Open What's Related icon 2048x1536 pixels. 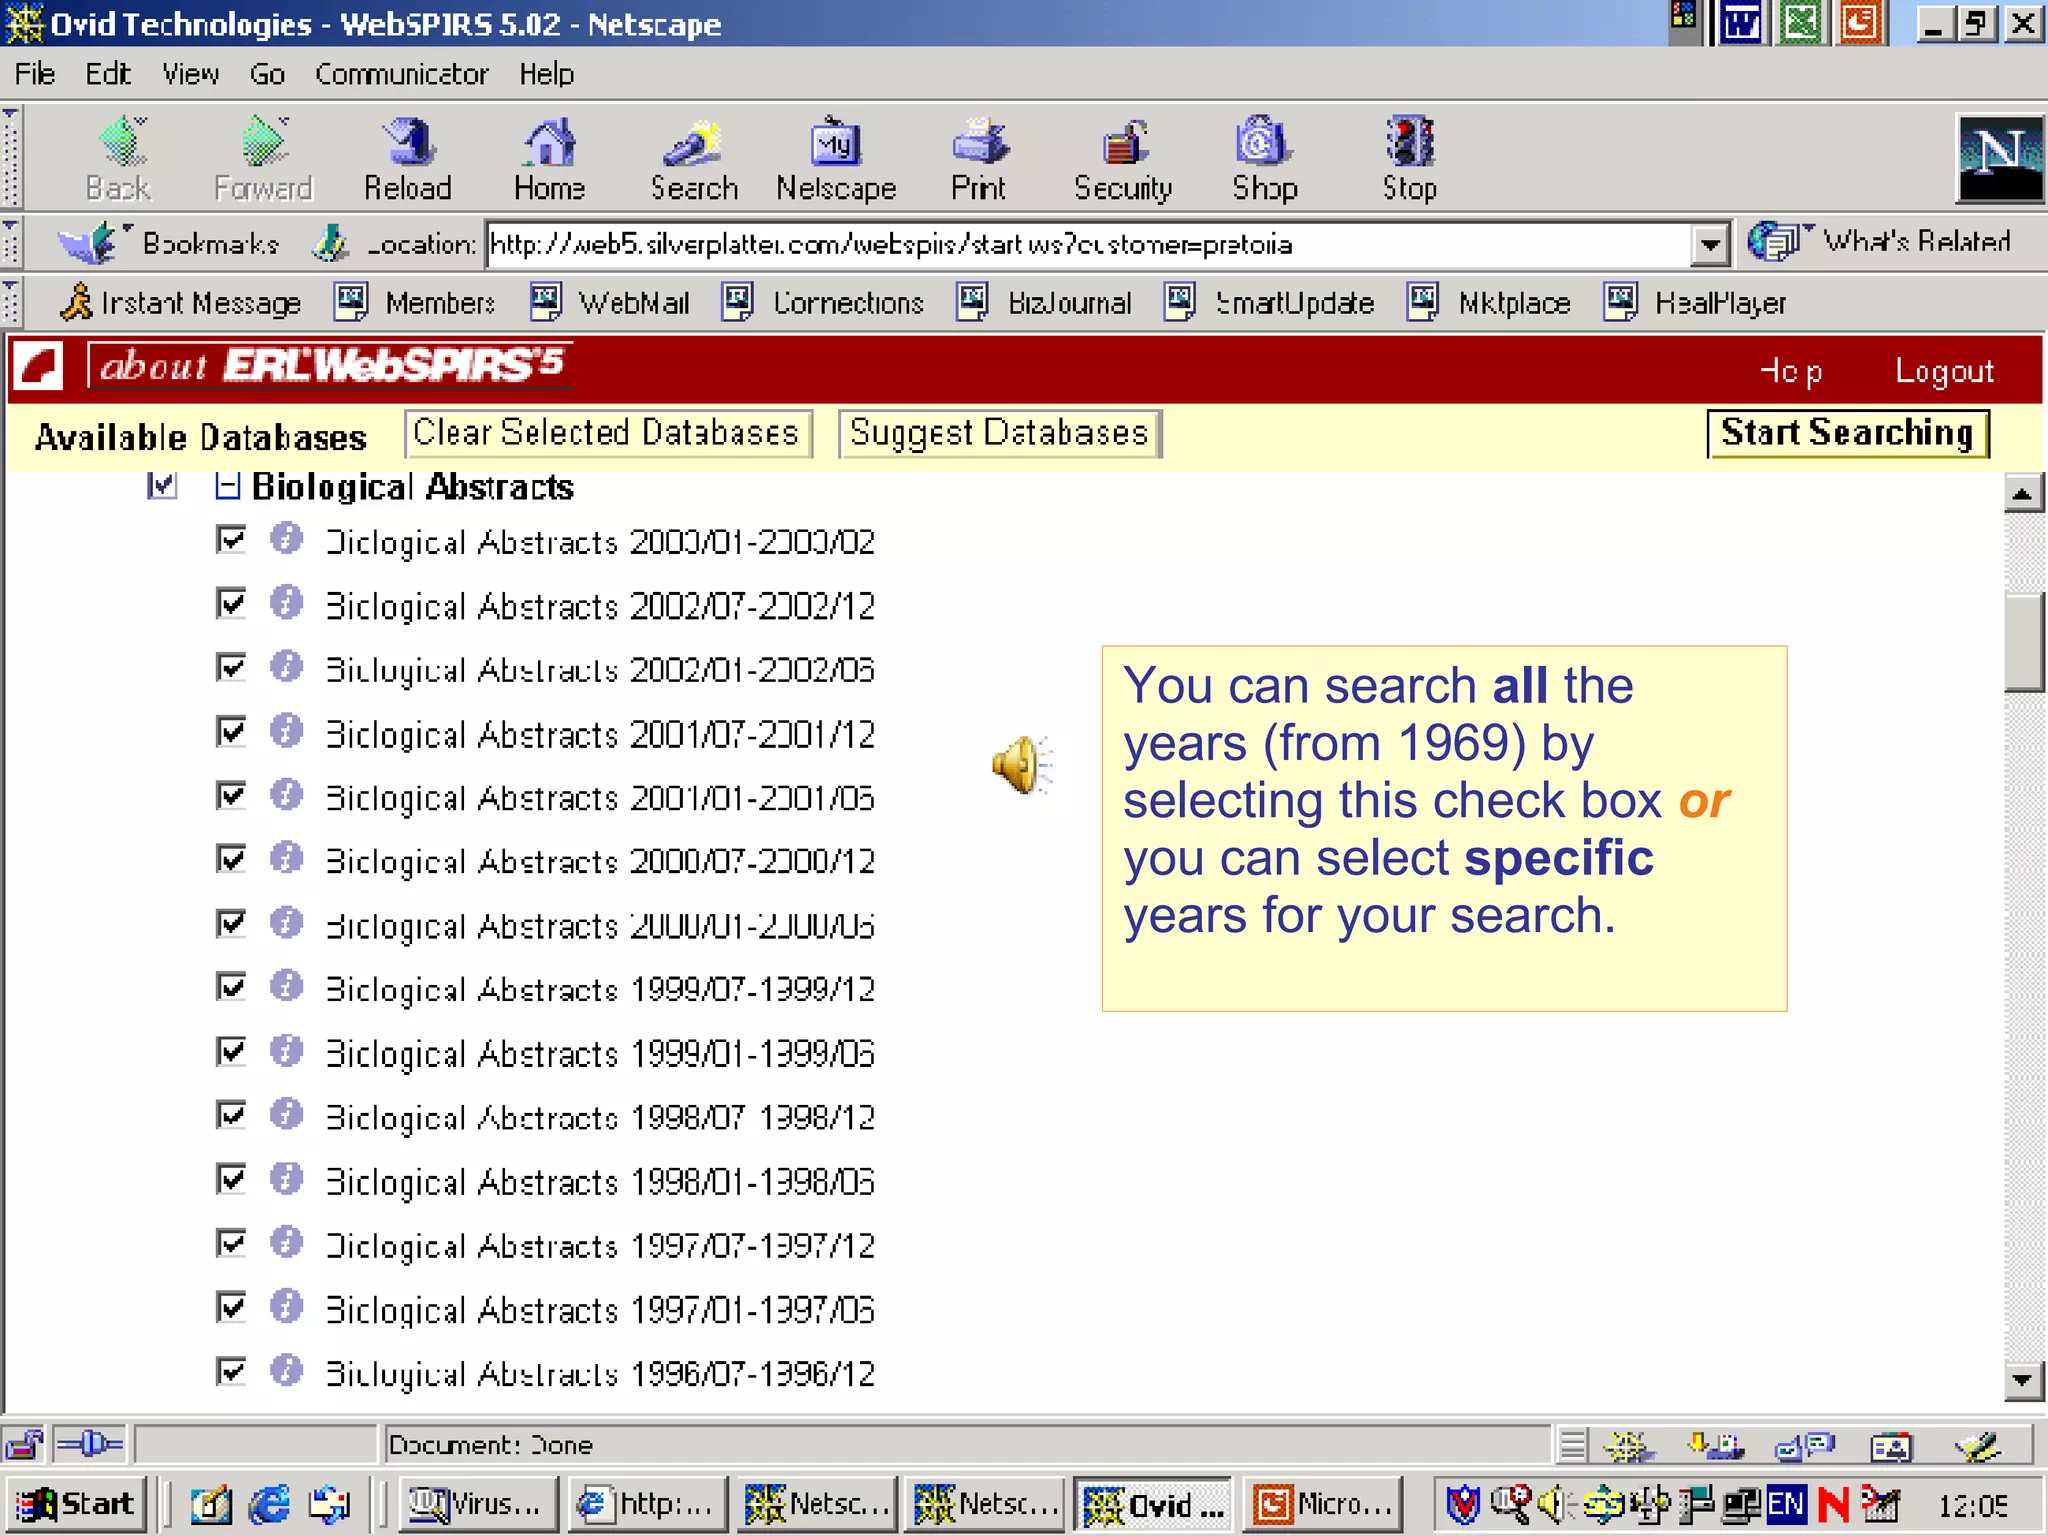point(1776,242)
